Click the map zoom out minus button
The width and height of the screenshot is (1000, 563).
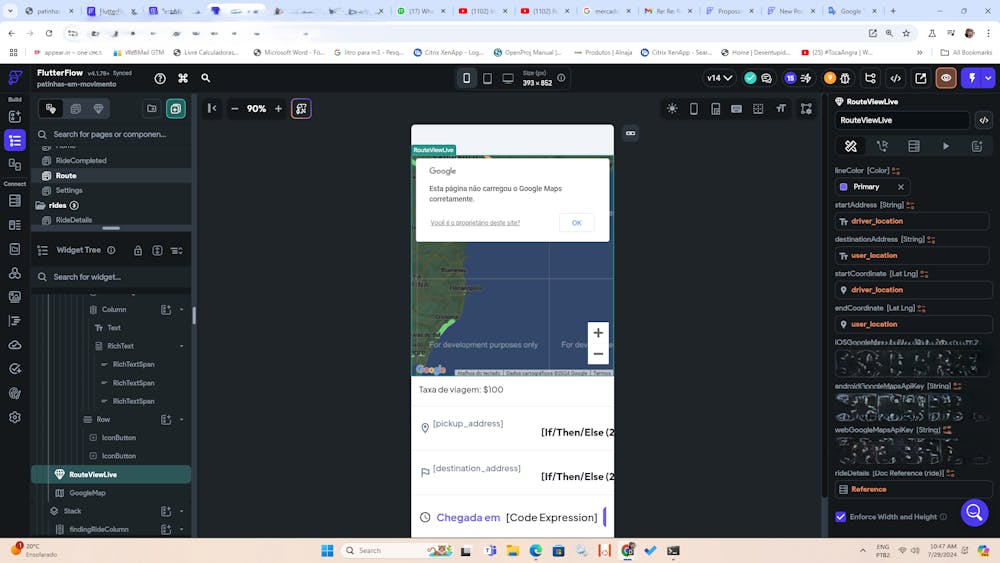(x=598, y=354)
